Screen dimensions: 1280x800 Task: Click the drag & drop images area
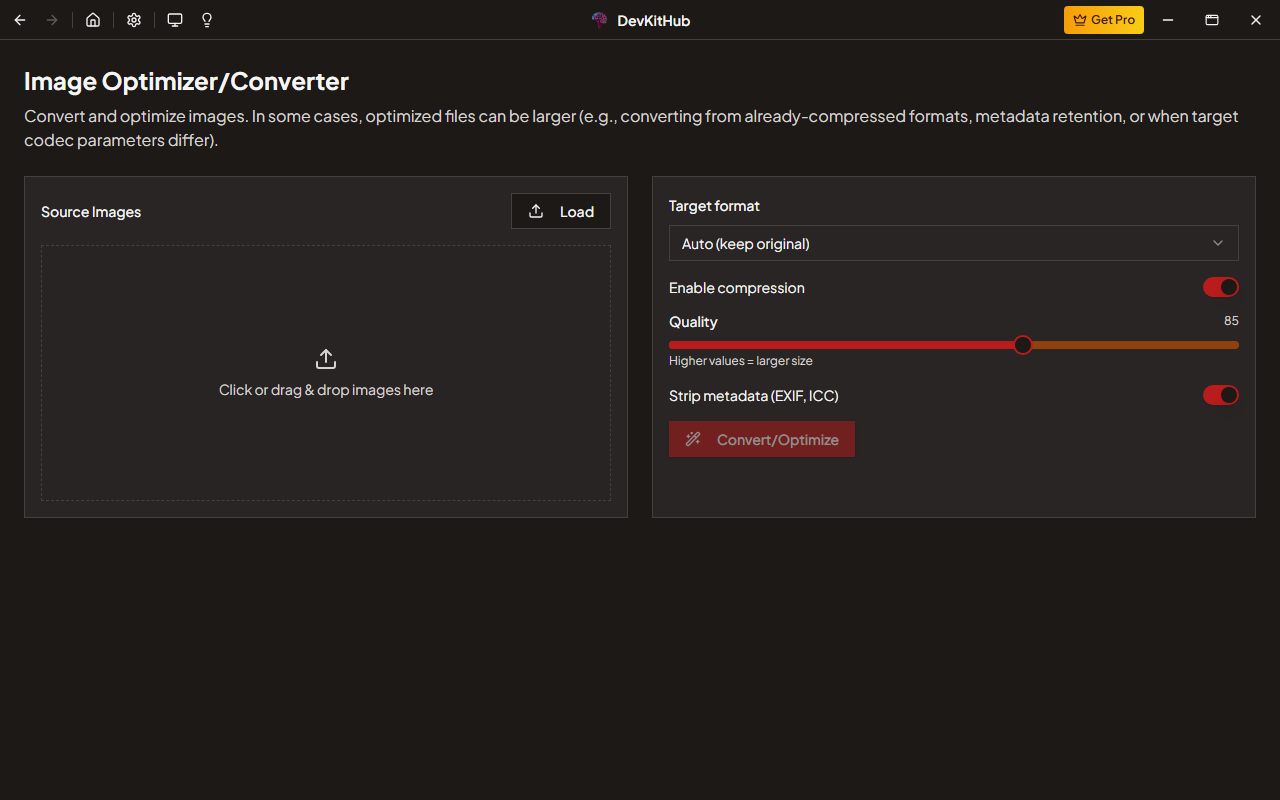(326, 373)
